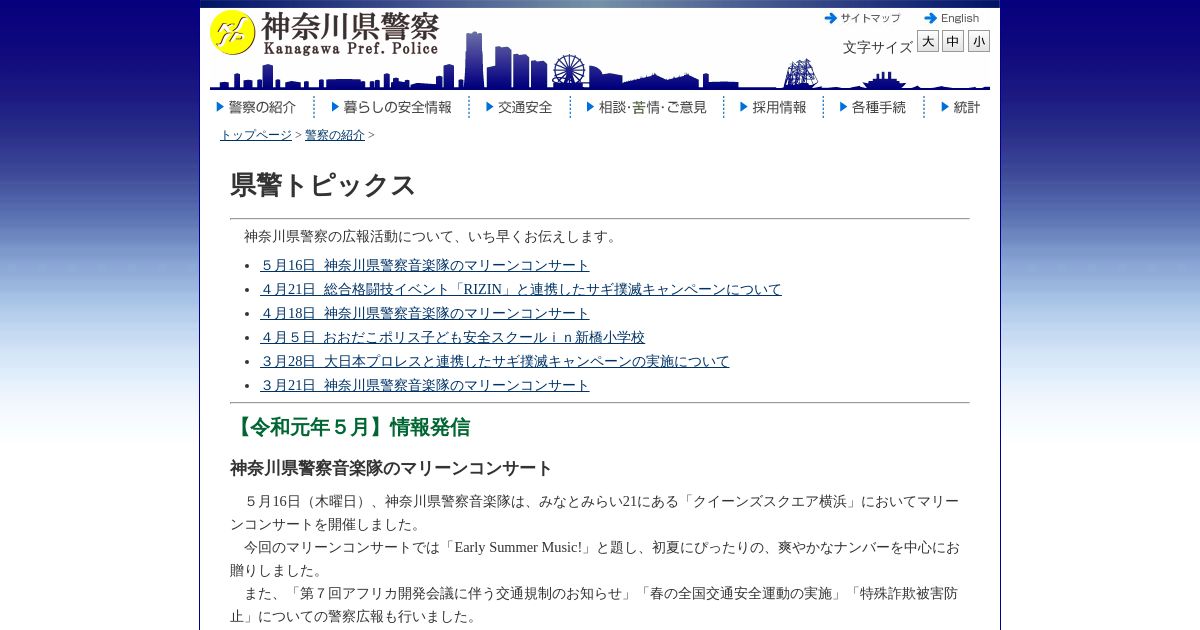1200x630 pixels.
Task: Set text size to 大
Action: click(928, 41)
